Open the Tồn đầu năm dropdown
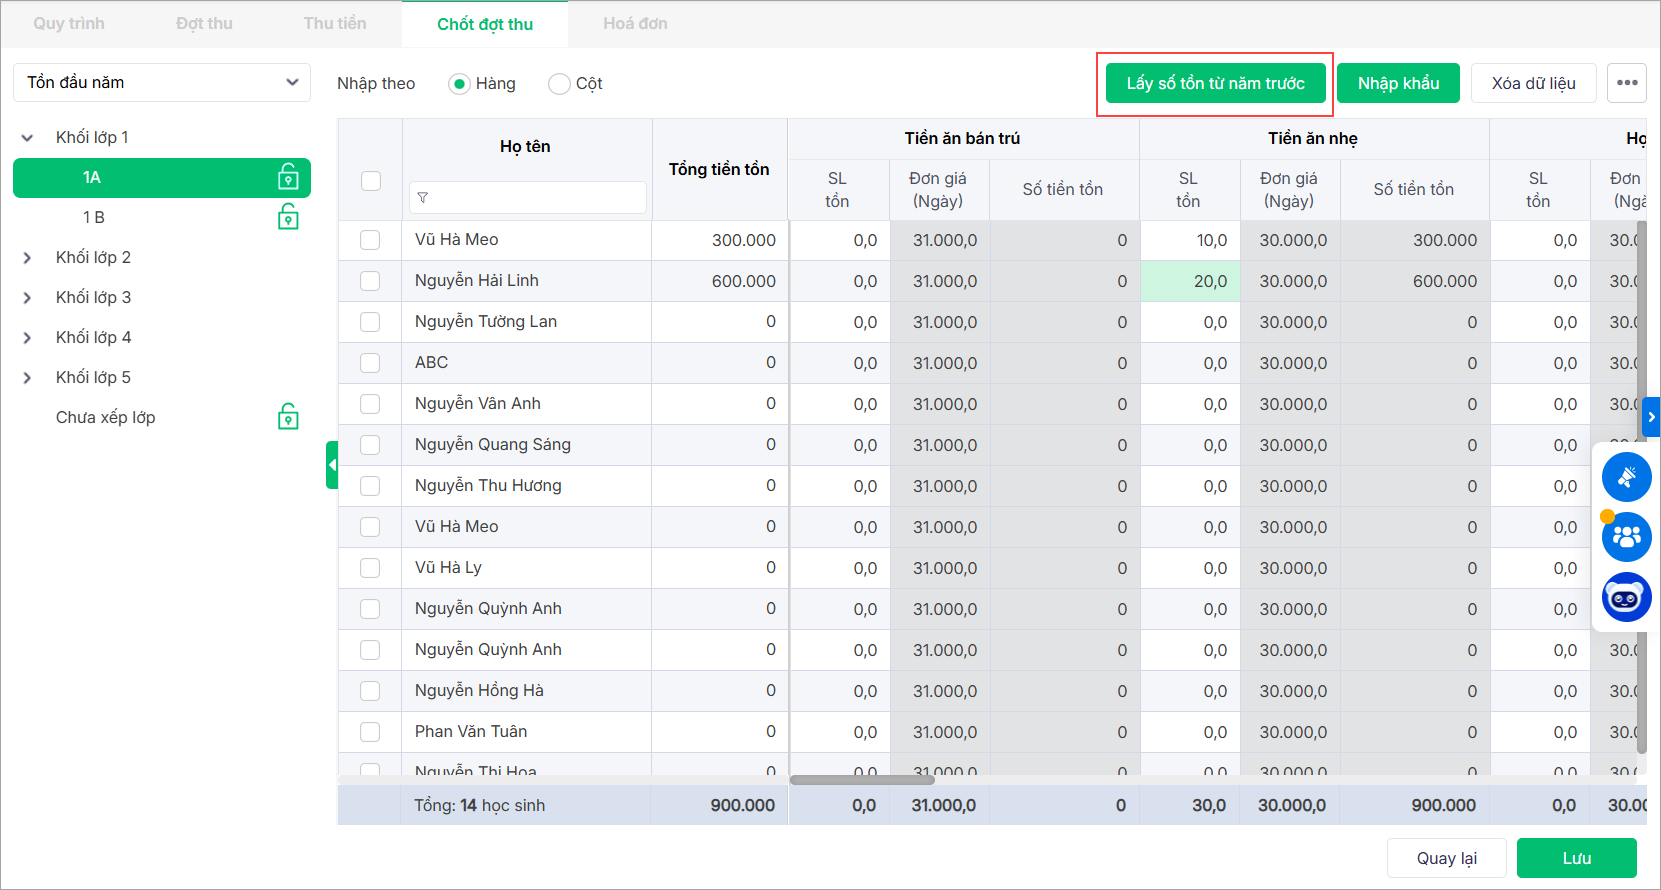This screenshot has height=890, width=1661. point(162,82)
